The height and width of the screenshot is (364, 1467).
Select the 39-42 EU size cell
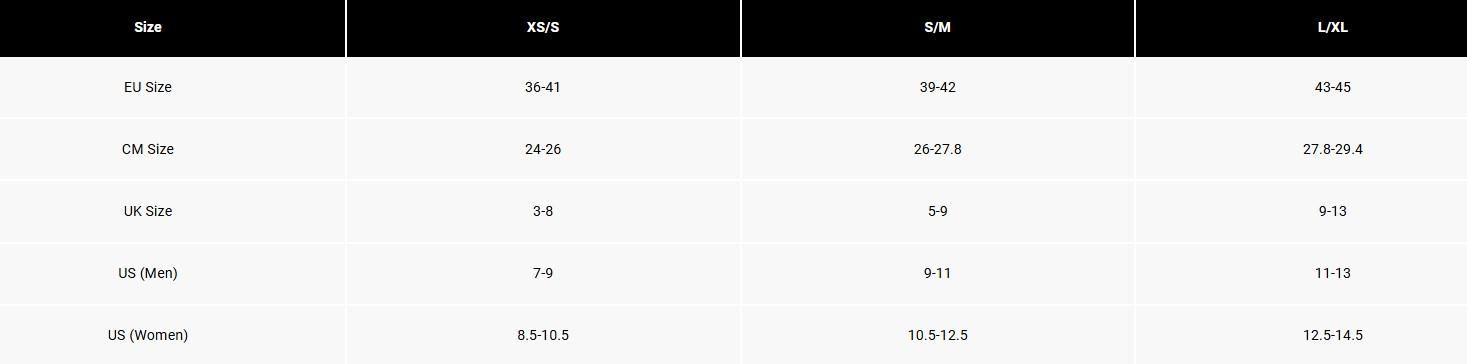938,87
